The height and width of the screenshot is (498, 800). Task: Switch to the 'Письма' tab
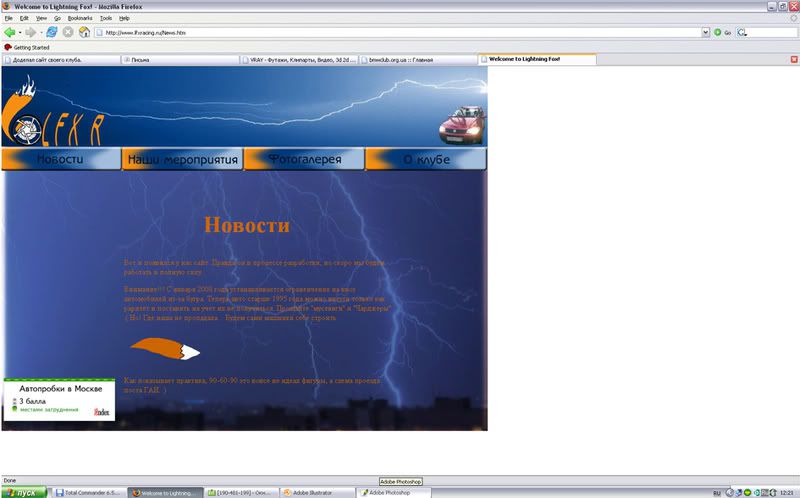[180, 60]
